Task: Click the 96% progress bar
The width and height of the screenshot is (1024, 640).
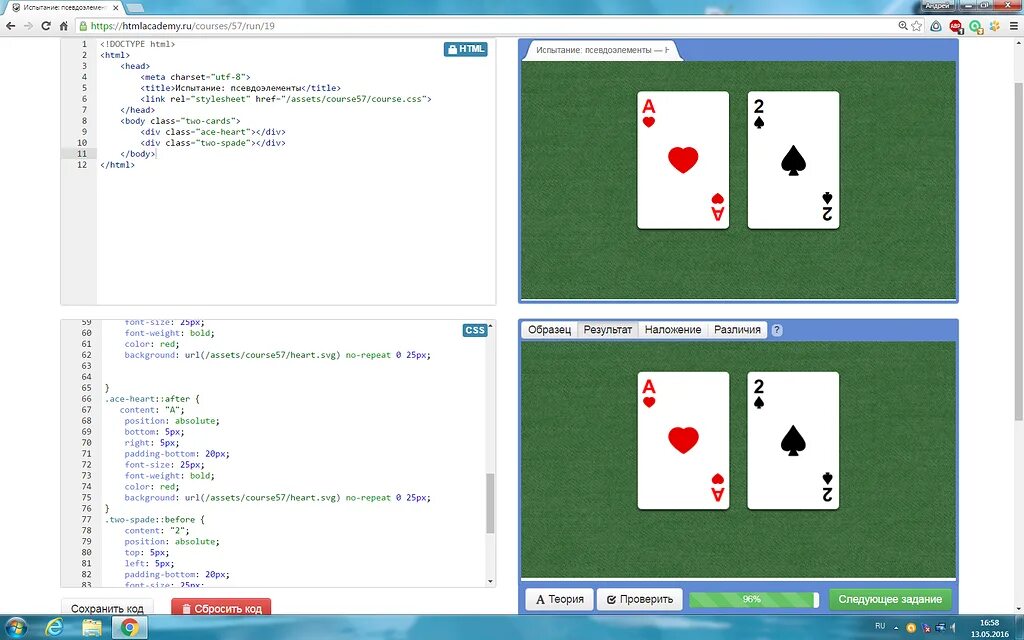Action: 754,600
